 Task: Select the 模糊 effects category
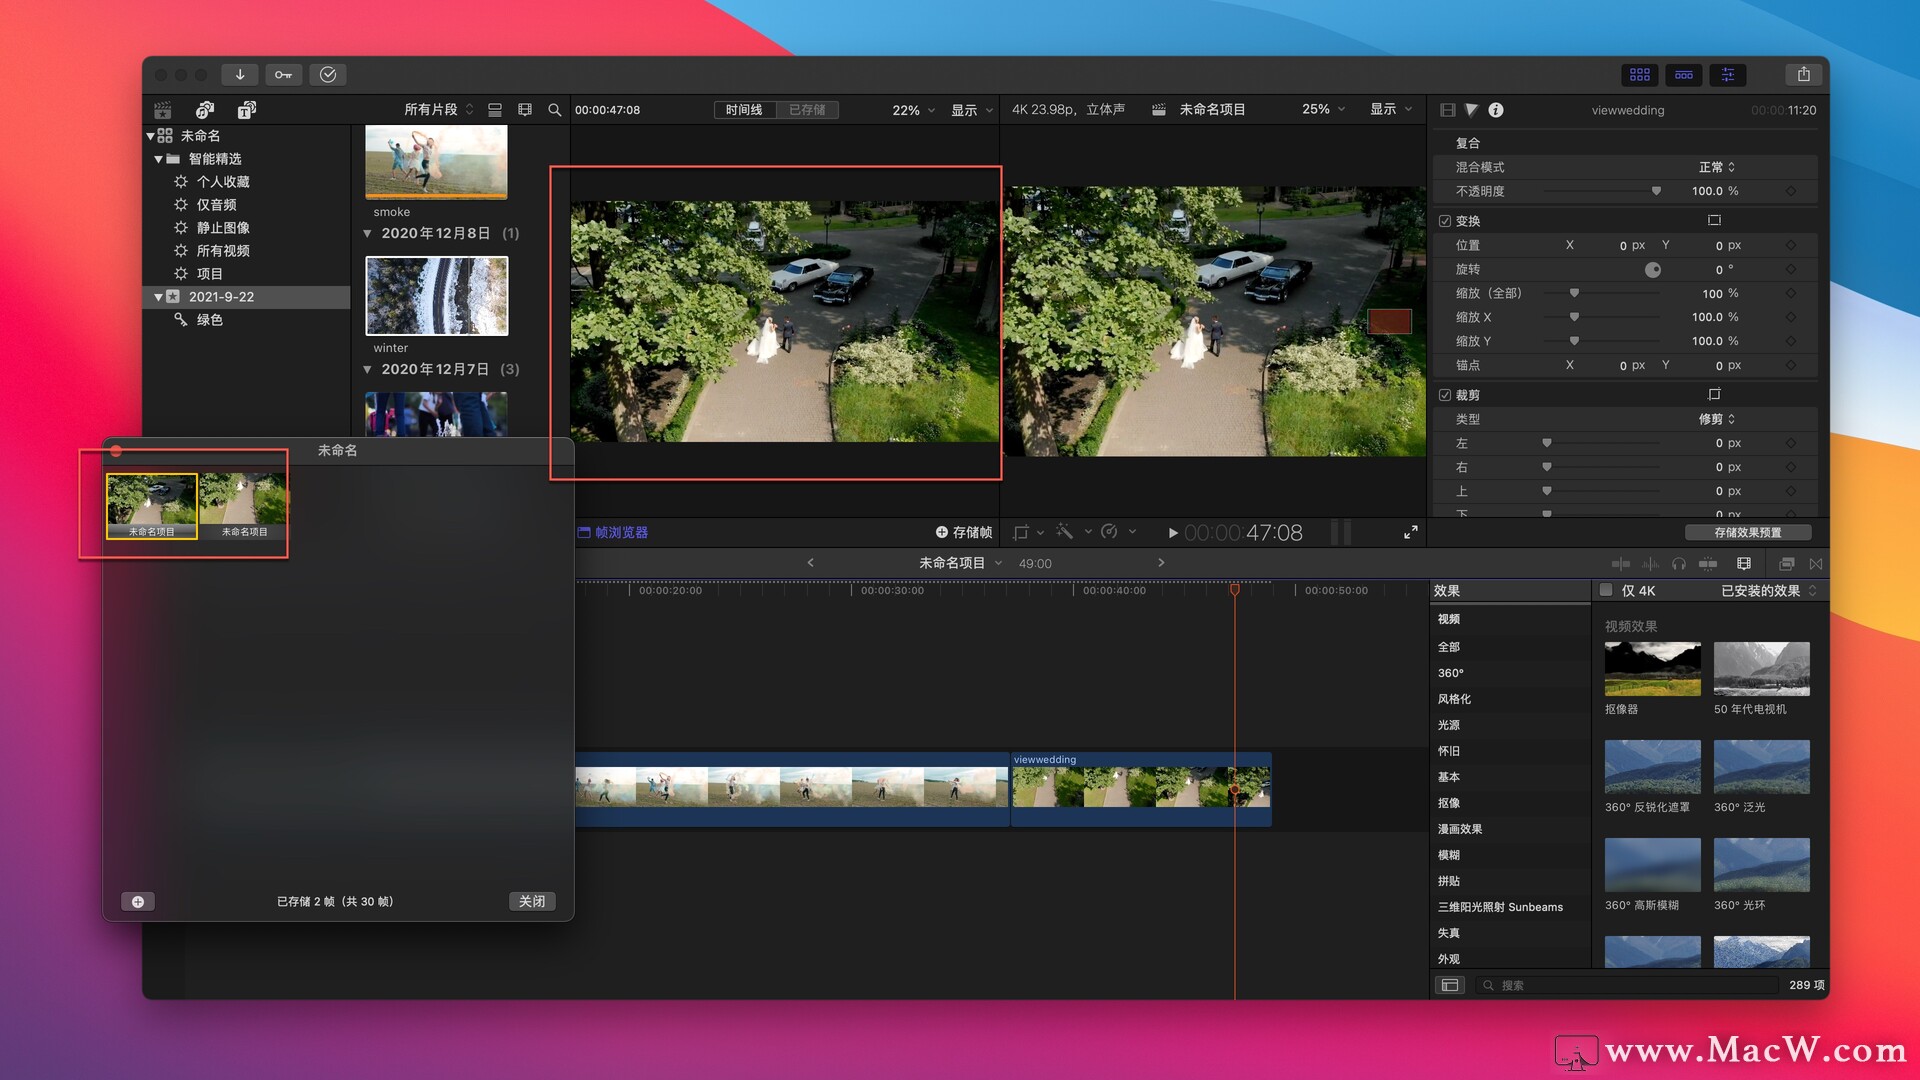(x=1448, y=855)
